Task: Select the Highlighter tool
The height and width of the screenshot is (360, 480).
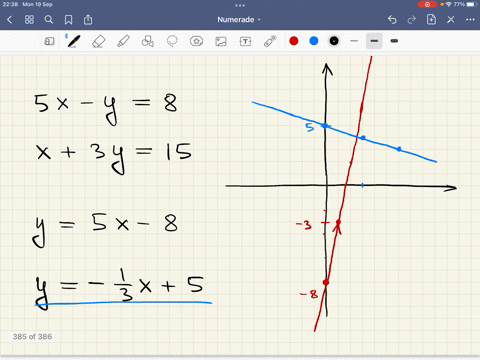Action: (123, 41)
